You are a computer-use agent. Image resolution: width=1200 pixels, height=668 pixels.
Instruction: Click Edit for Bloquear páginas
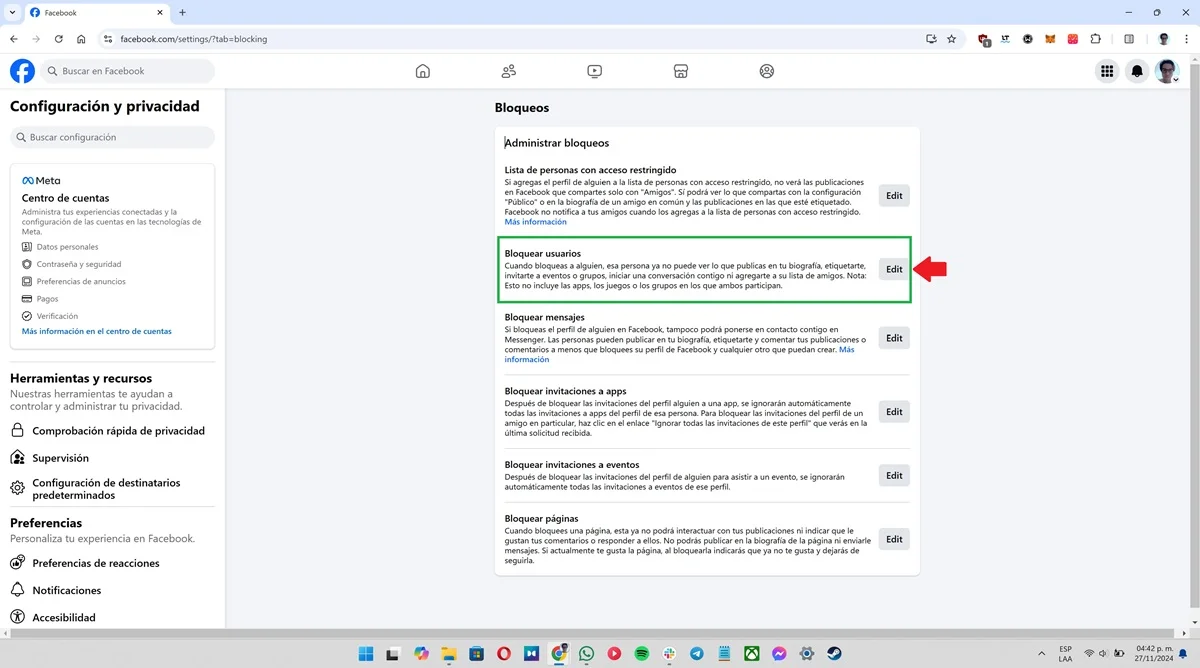tap(894, 539)
